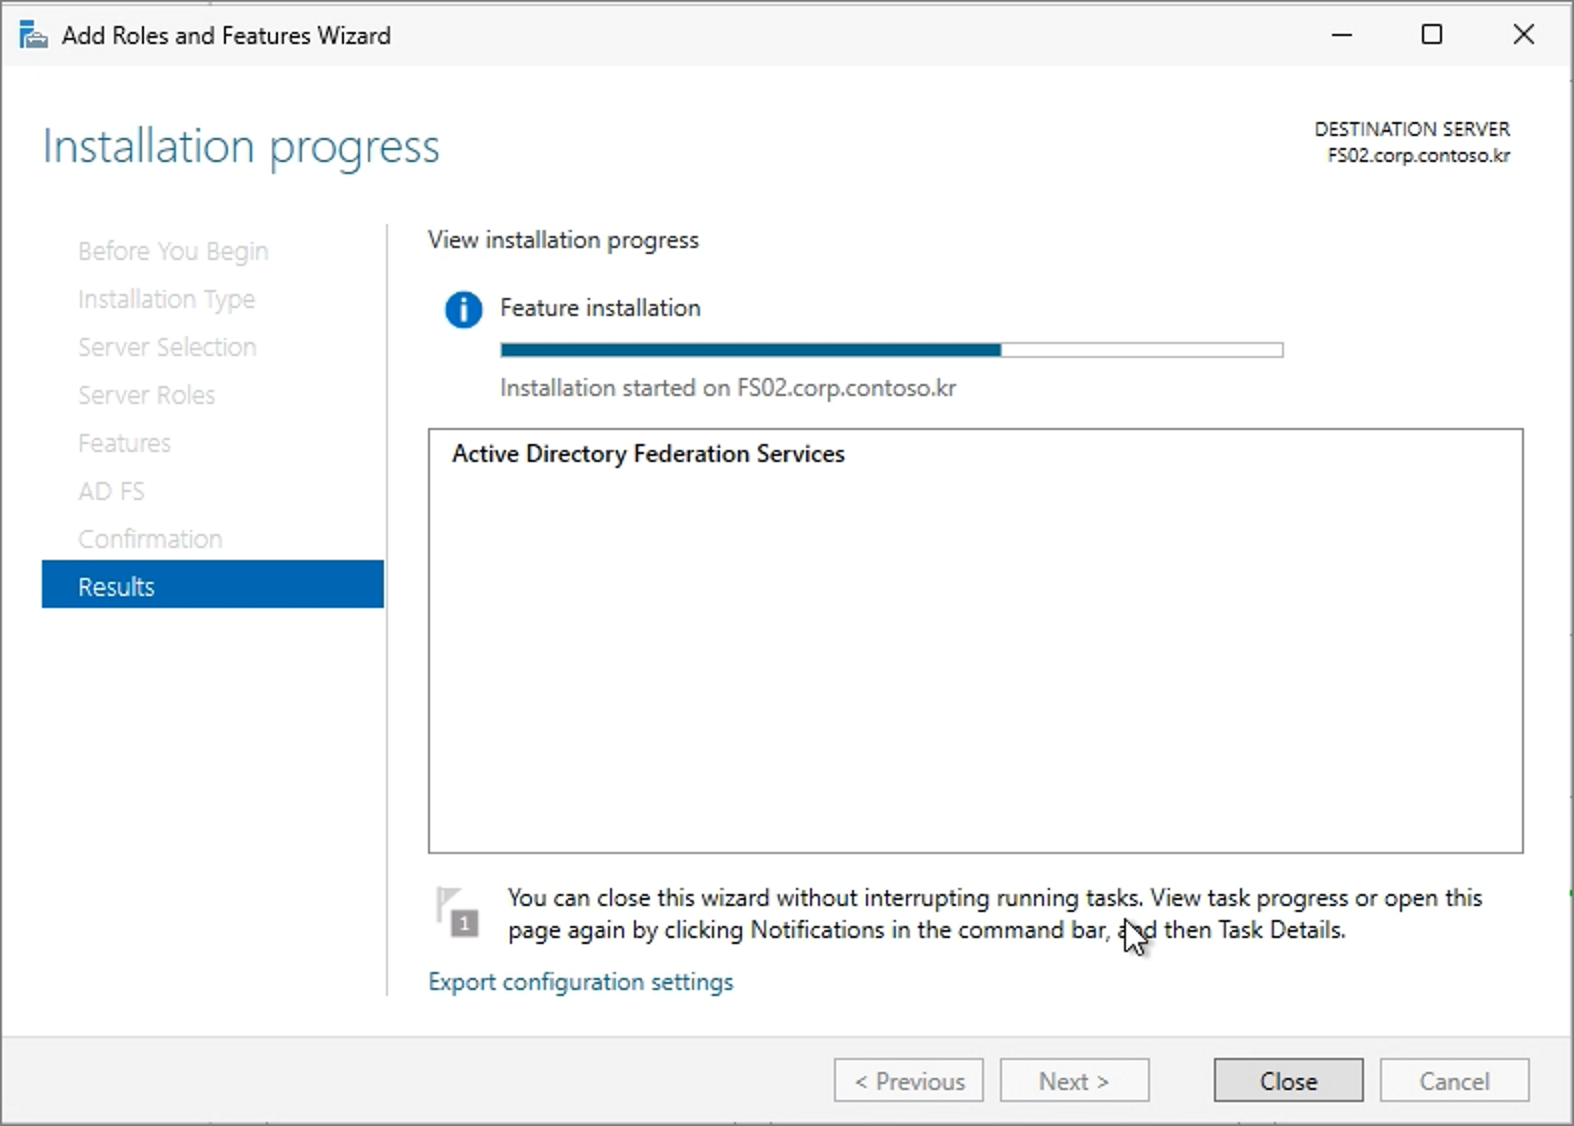This screenshot has width=1574, height=1126.
Task: Click the feature installation progress bar
Action: [891, 350]
